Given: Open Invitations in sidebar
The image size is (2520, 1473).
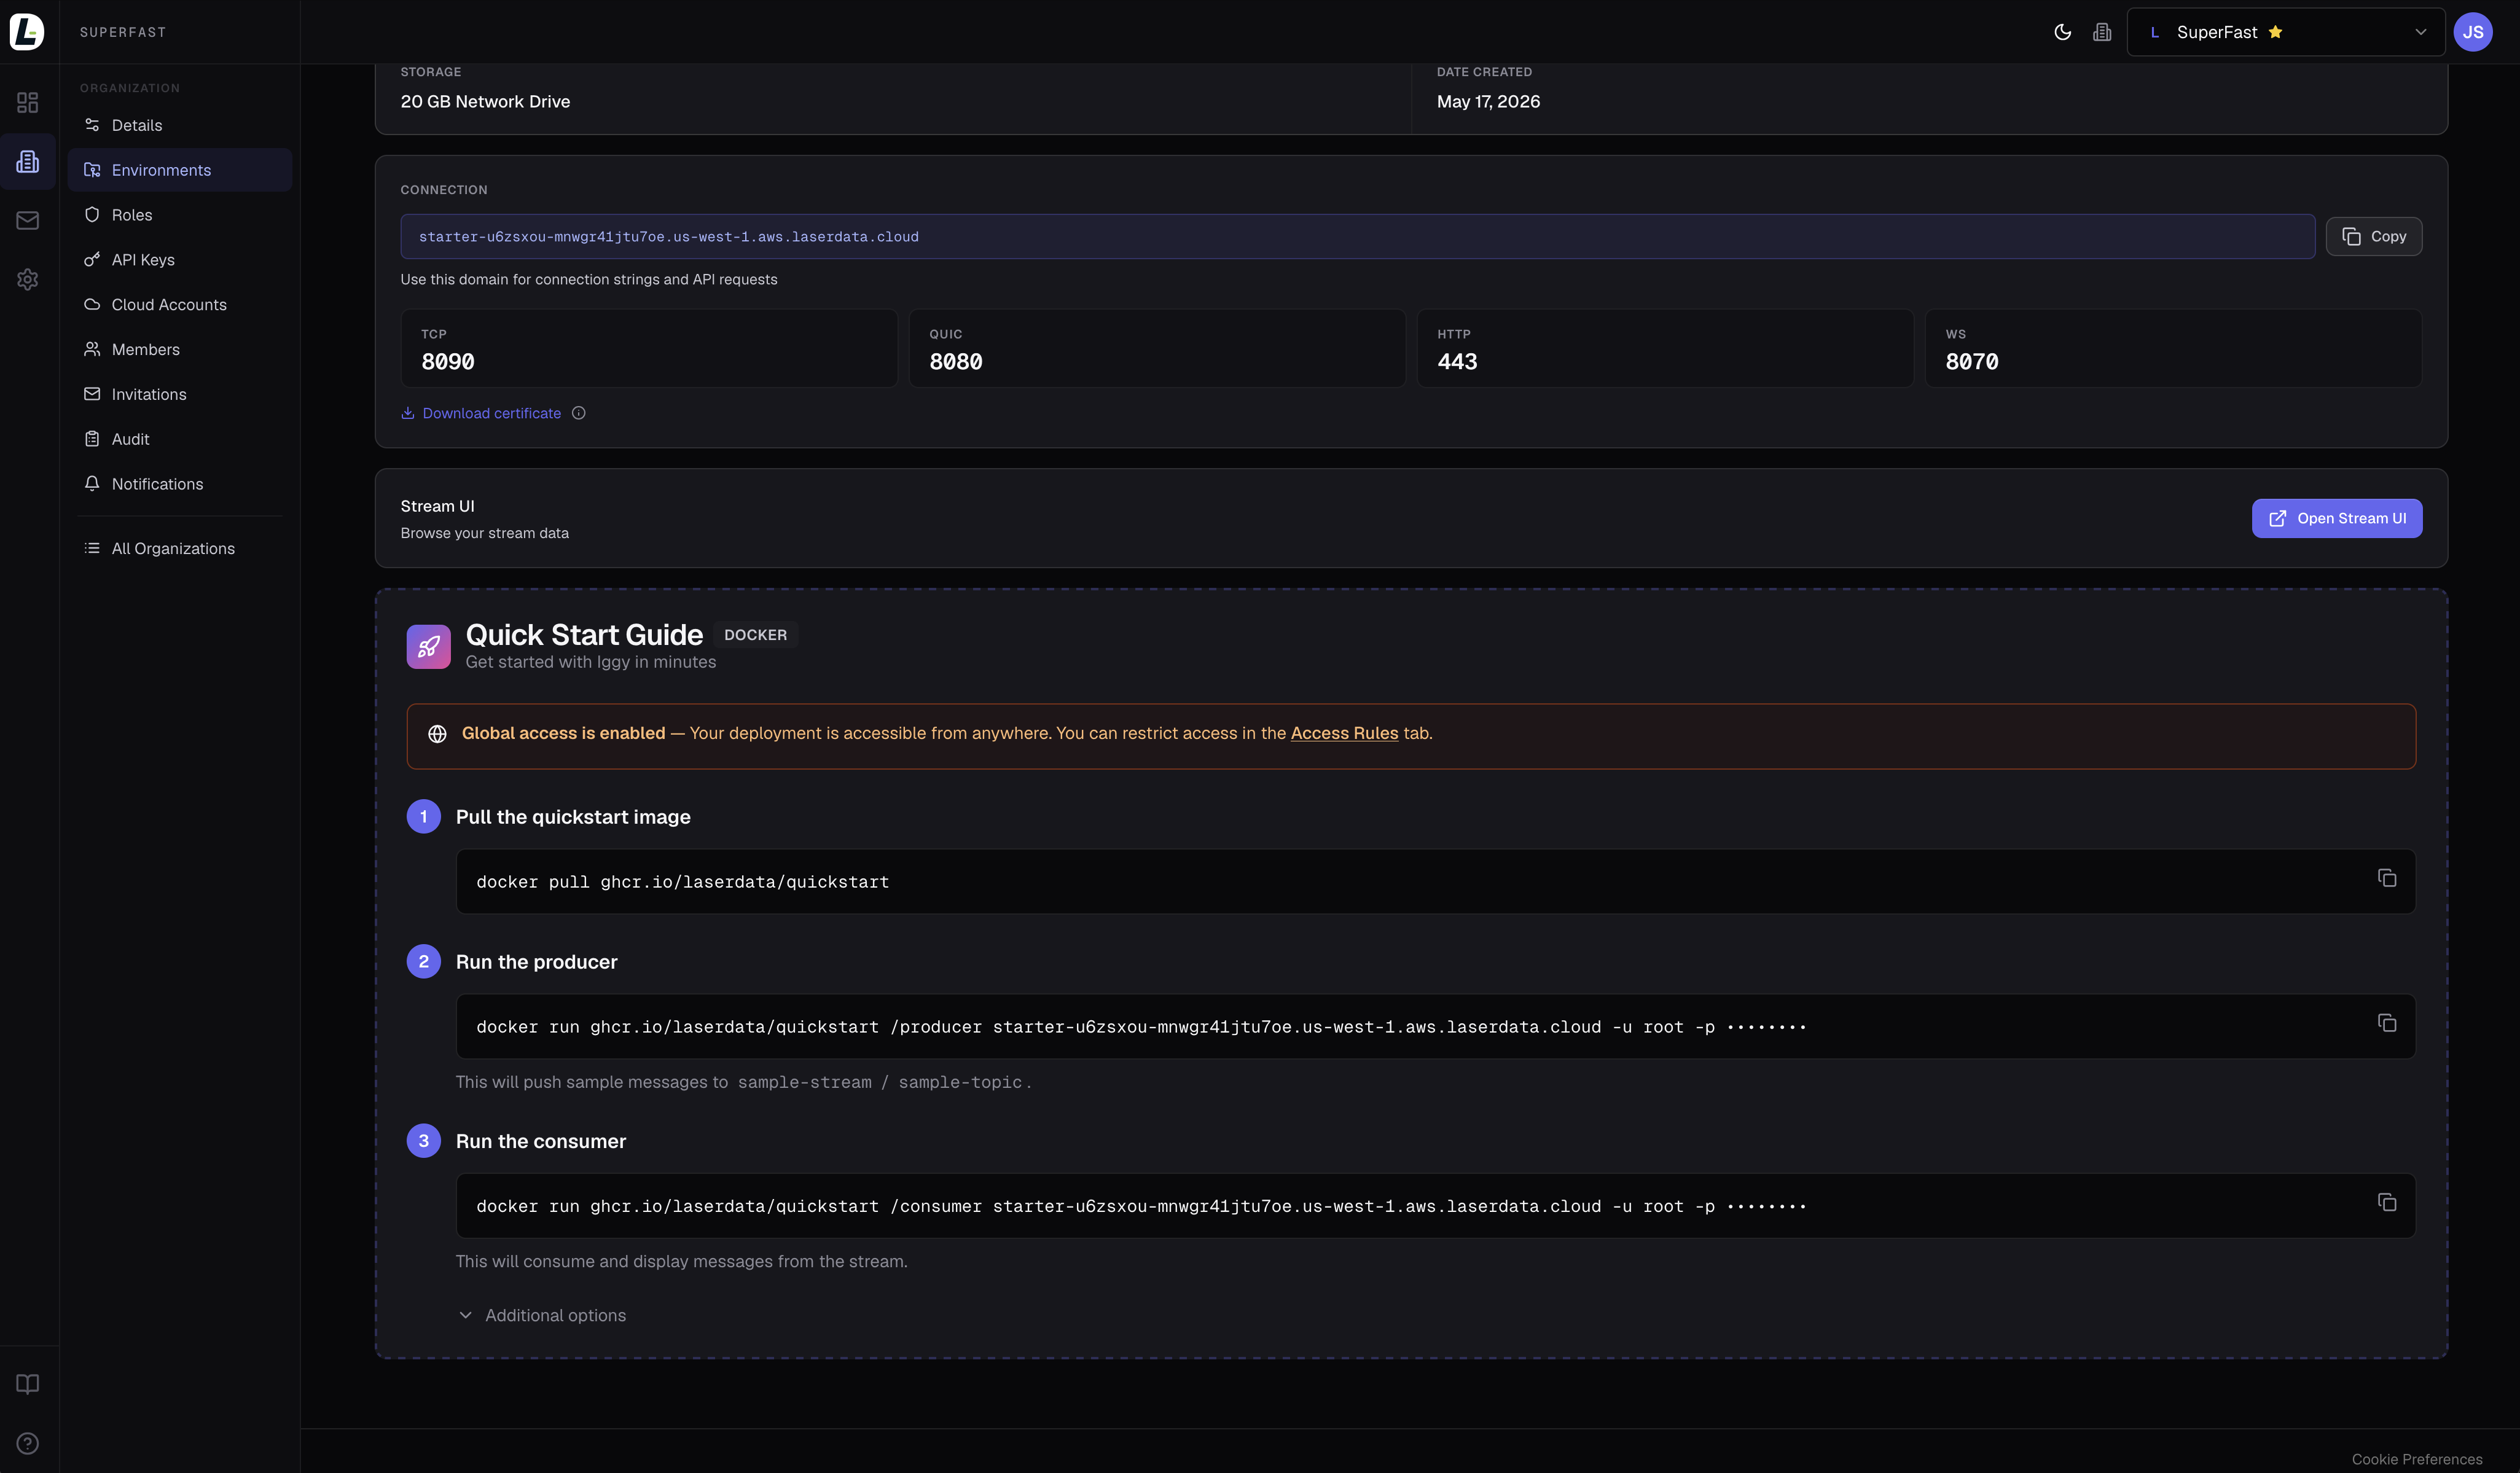Looking at the screenshot, I should (180, 394).
